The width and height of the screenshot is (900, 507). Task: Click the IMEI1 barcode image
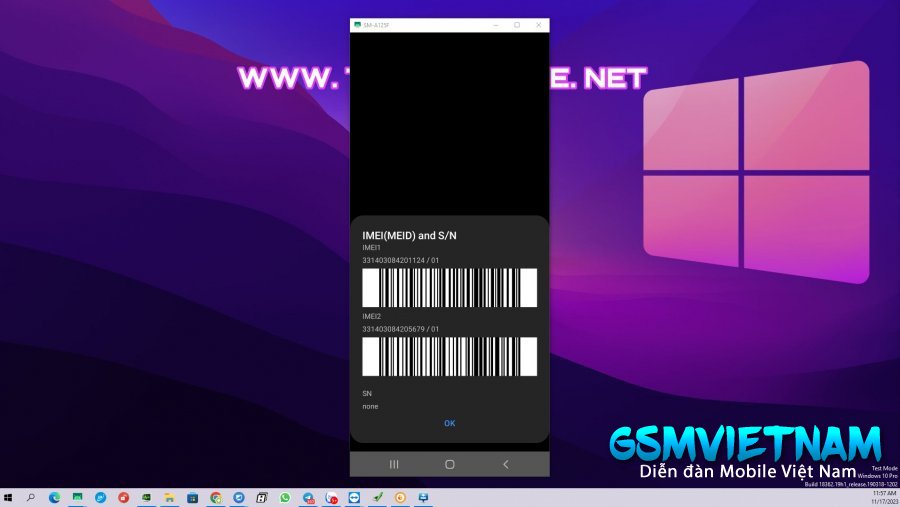tap(449, 288)
